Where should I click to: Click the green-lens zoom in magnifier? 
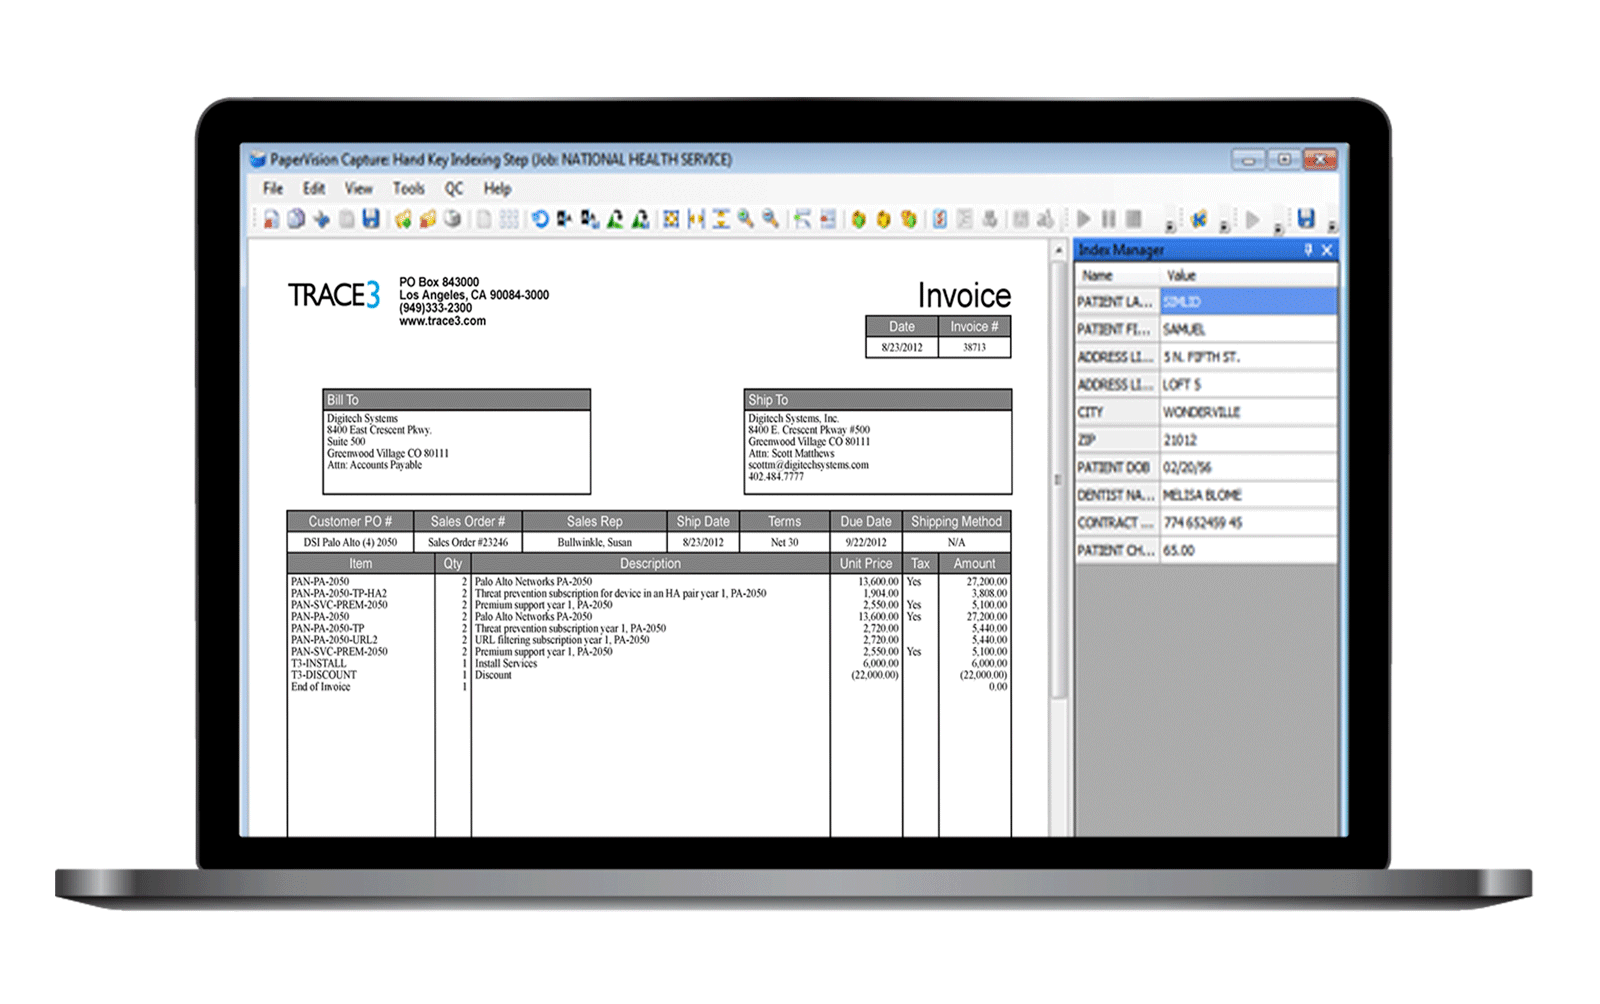[746, 219]
